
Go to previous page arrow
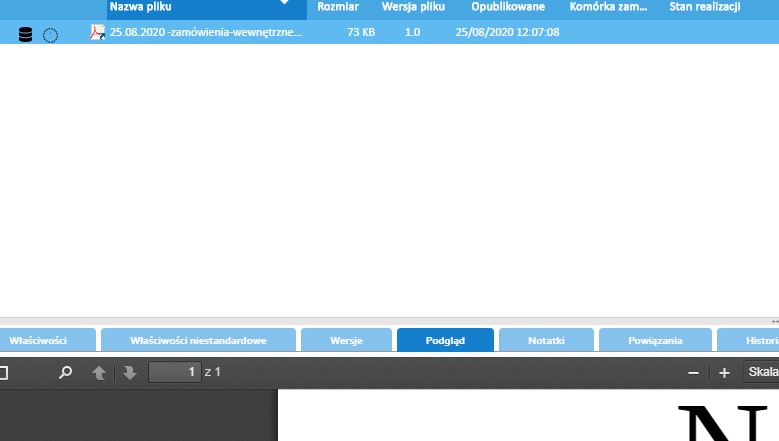click(x=99, y=372)
